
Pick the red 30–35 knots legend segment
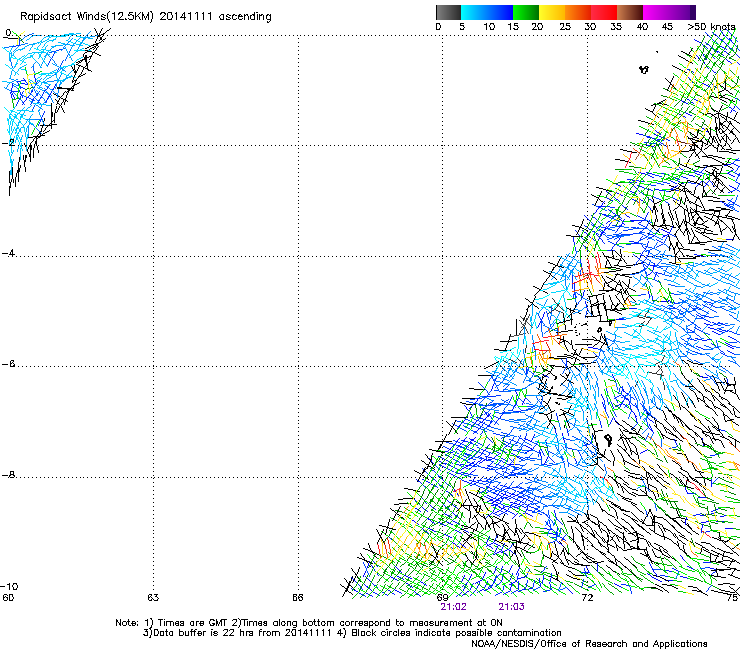(604, 12)
